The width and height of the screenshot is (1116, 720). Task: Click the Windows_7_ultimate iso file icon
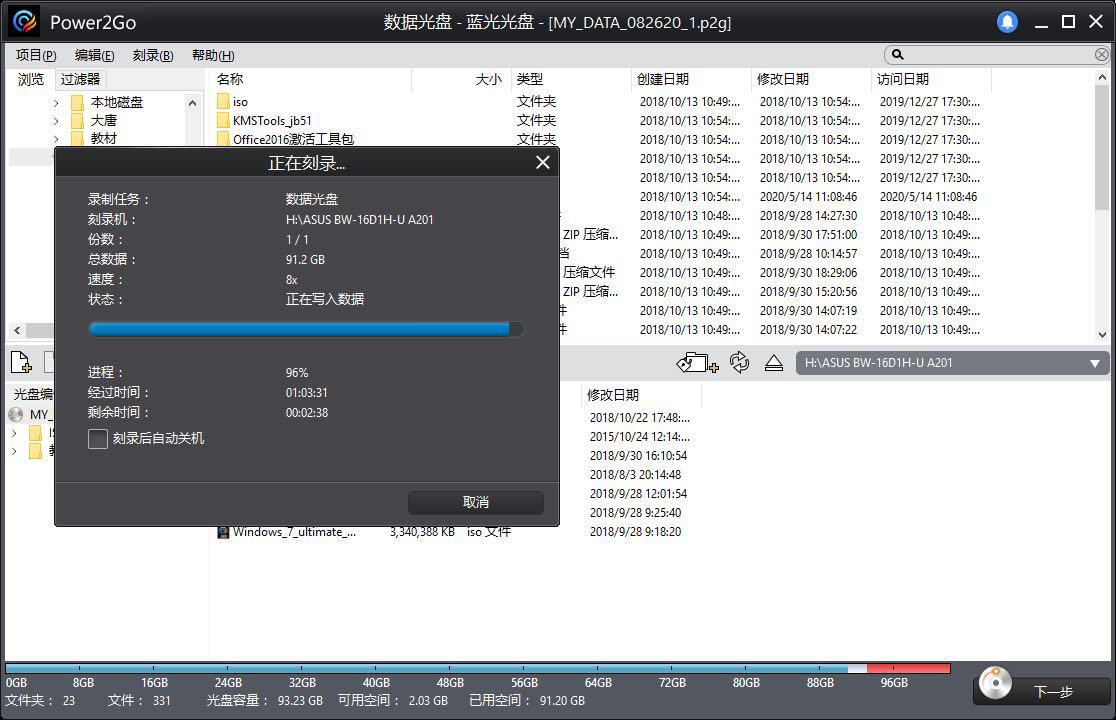click(x=223, y=531)
